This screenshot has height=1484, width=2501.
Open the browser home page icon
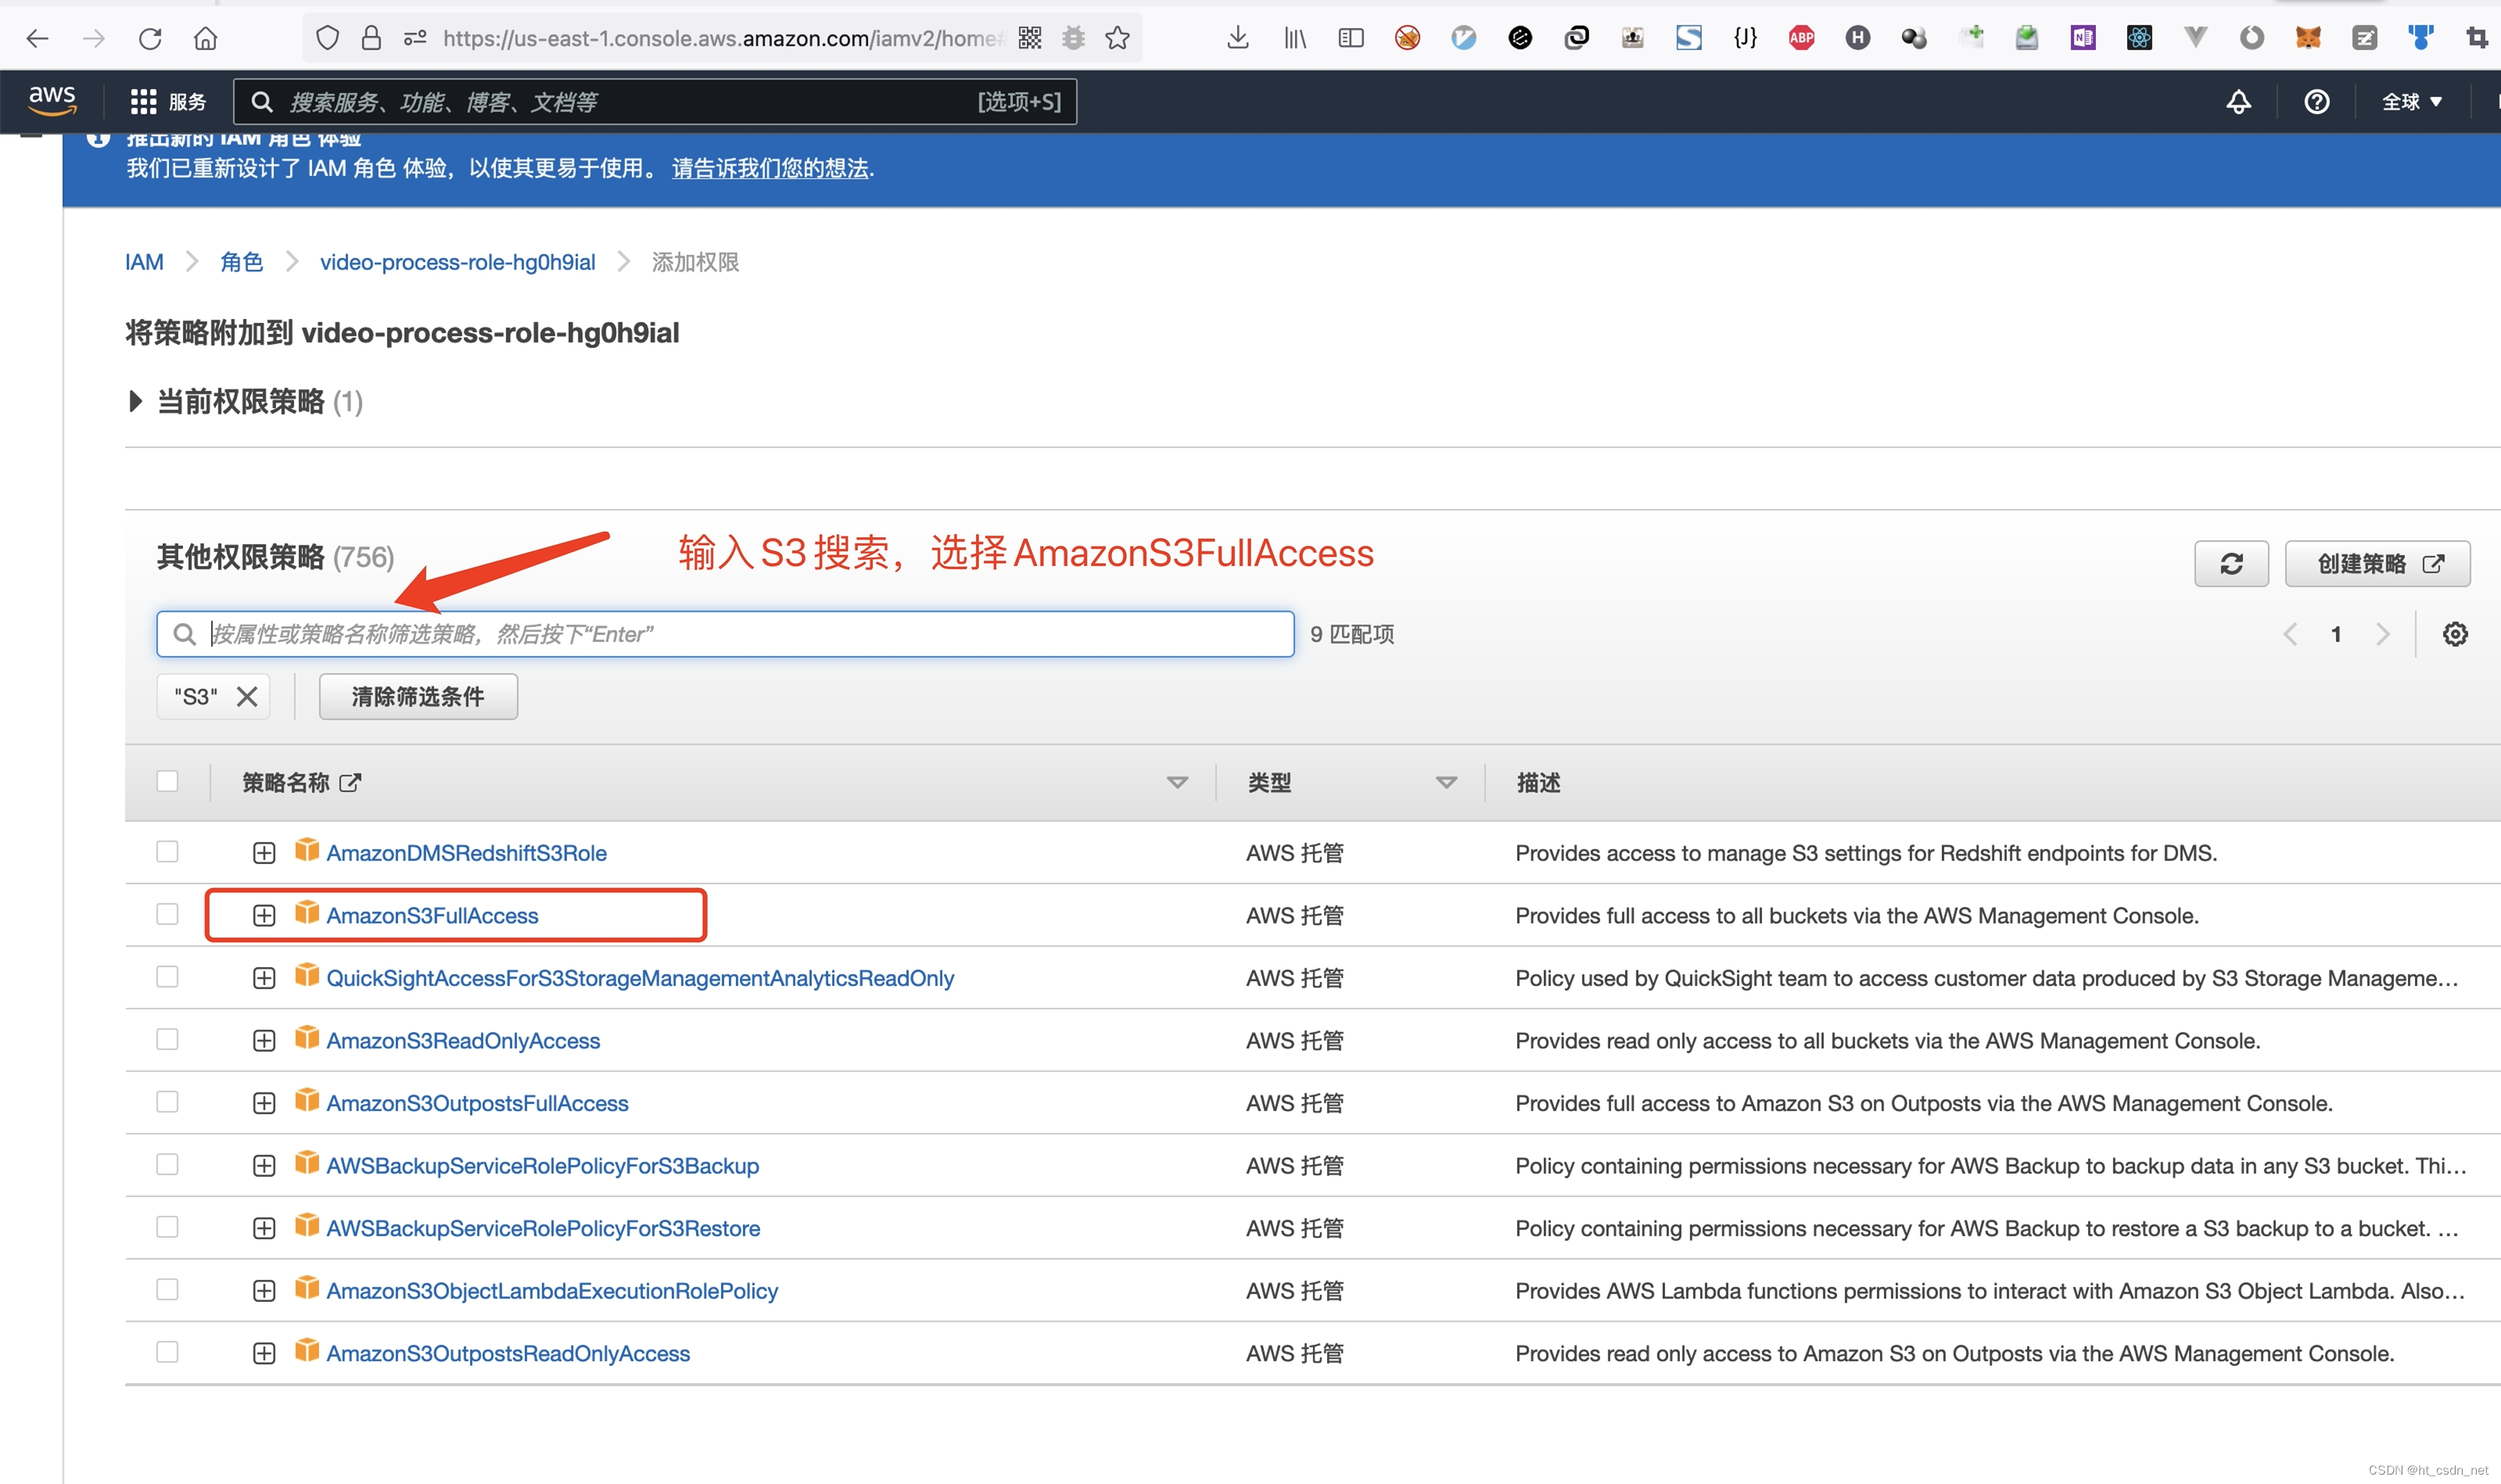coord(206,38)
